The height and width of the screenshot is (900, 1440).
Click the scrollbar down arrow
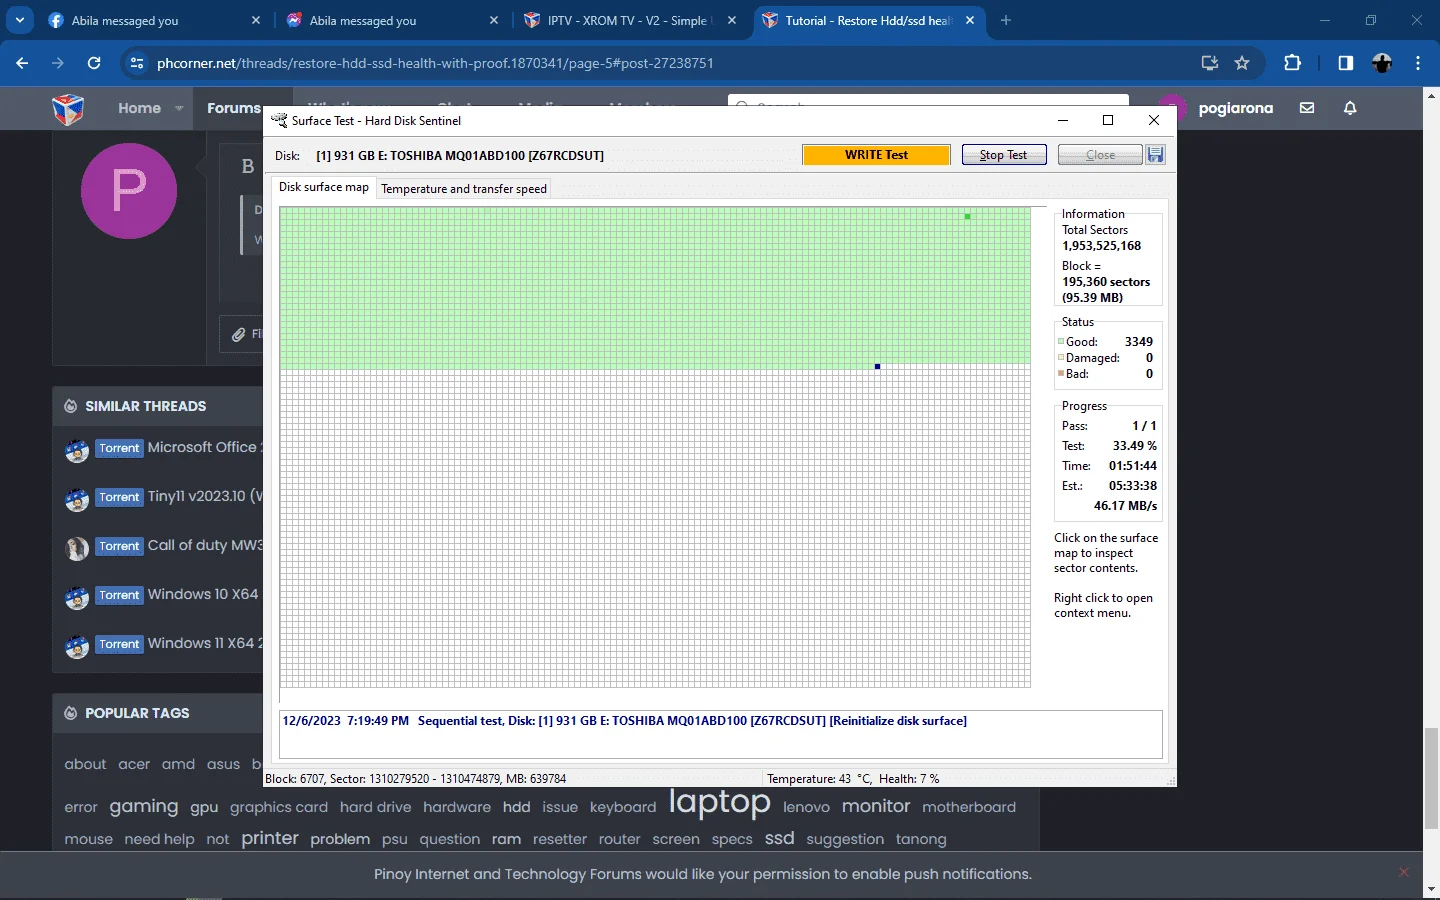[1431, 889]
